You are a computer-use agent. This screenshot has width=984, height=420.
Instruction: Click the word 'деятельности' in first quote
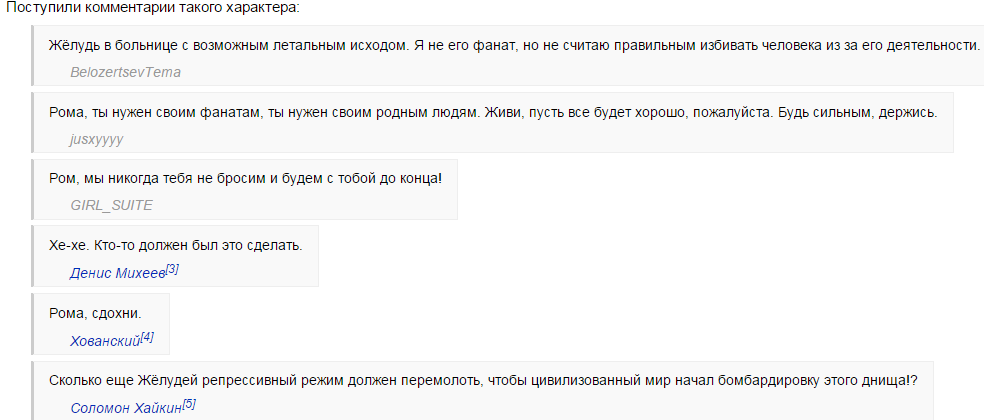(933, 46)
